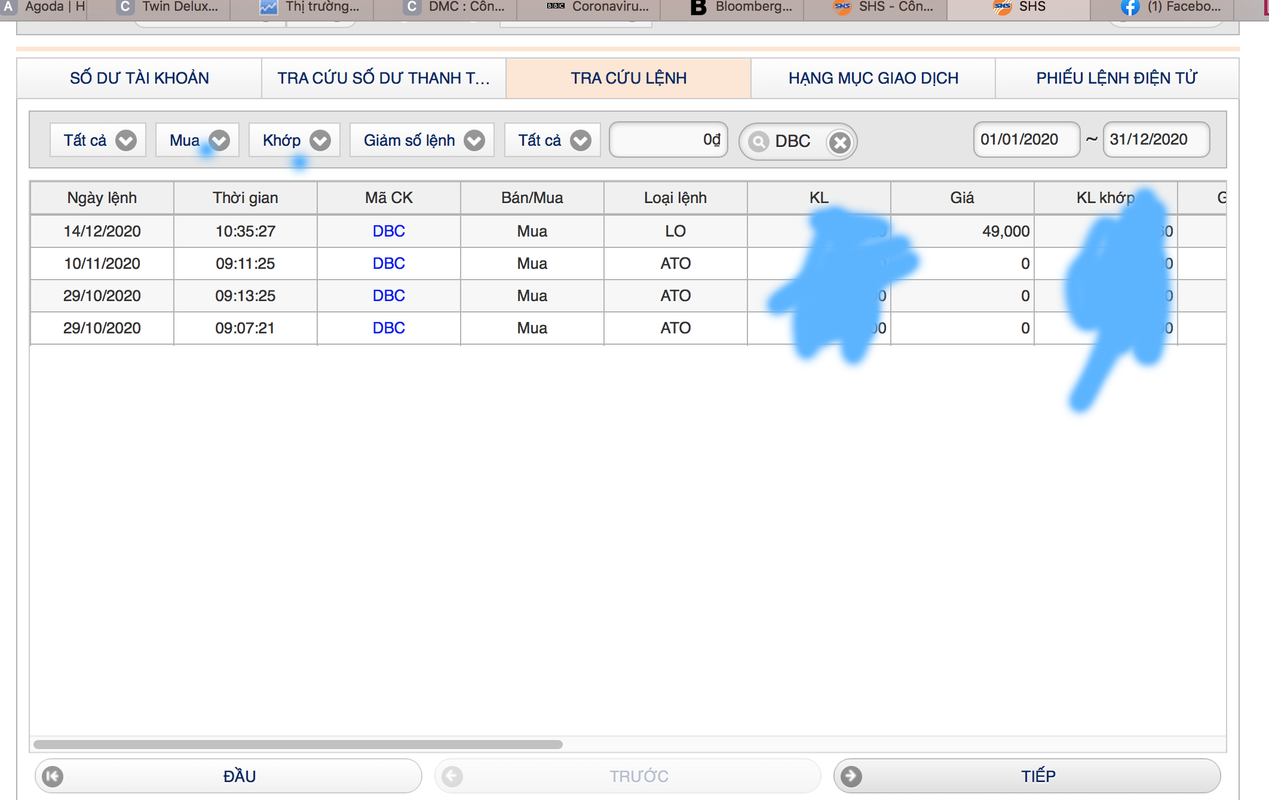
Task: Click the time cell 09:11:25
Action: pyautogui.click(x=245, y=263)
